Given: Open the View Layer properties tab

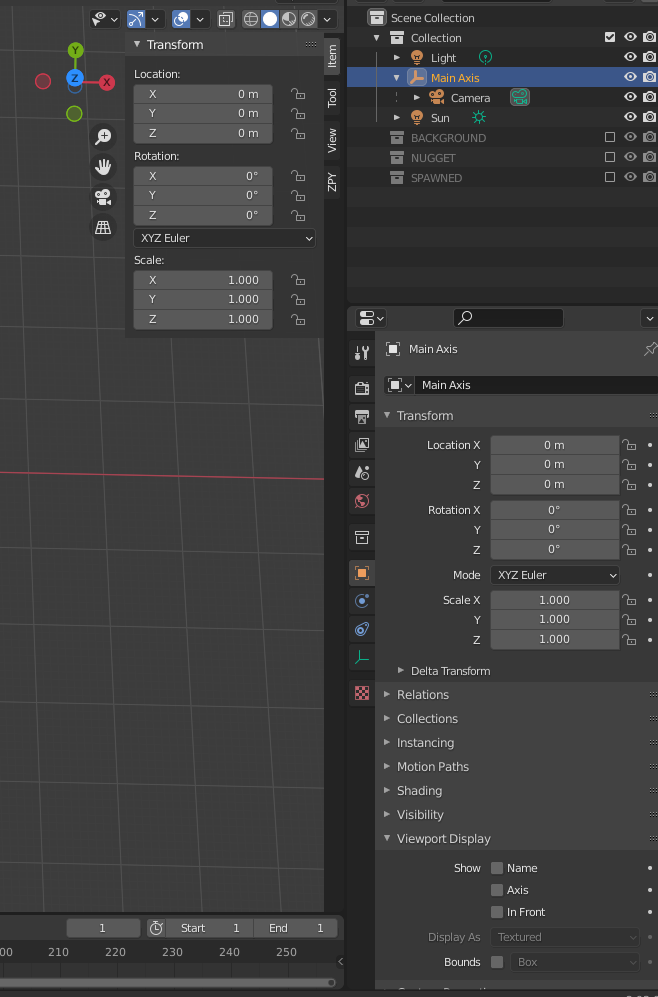Looking at the screenshot, I should pos(362,444).
